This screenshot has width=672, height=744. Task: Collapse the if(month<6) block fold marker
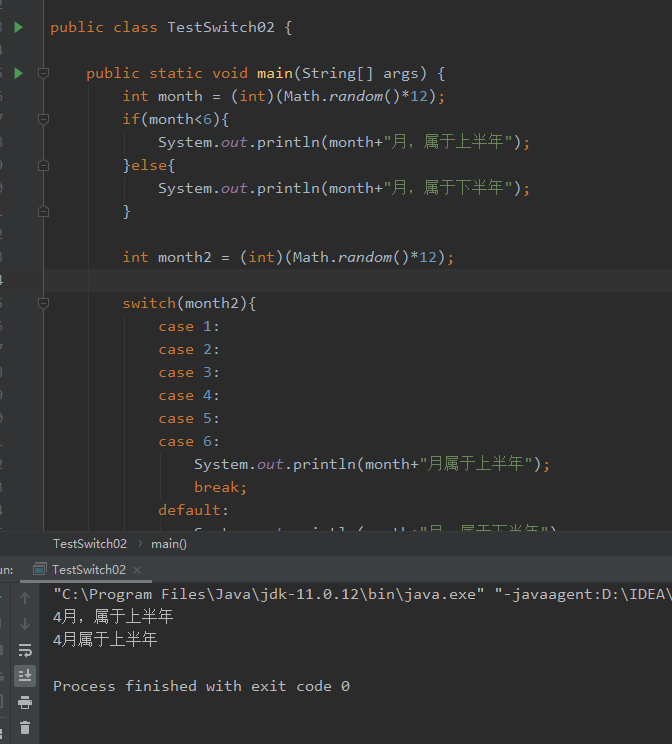pos(43,120)
